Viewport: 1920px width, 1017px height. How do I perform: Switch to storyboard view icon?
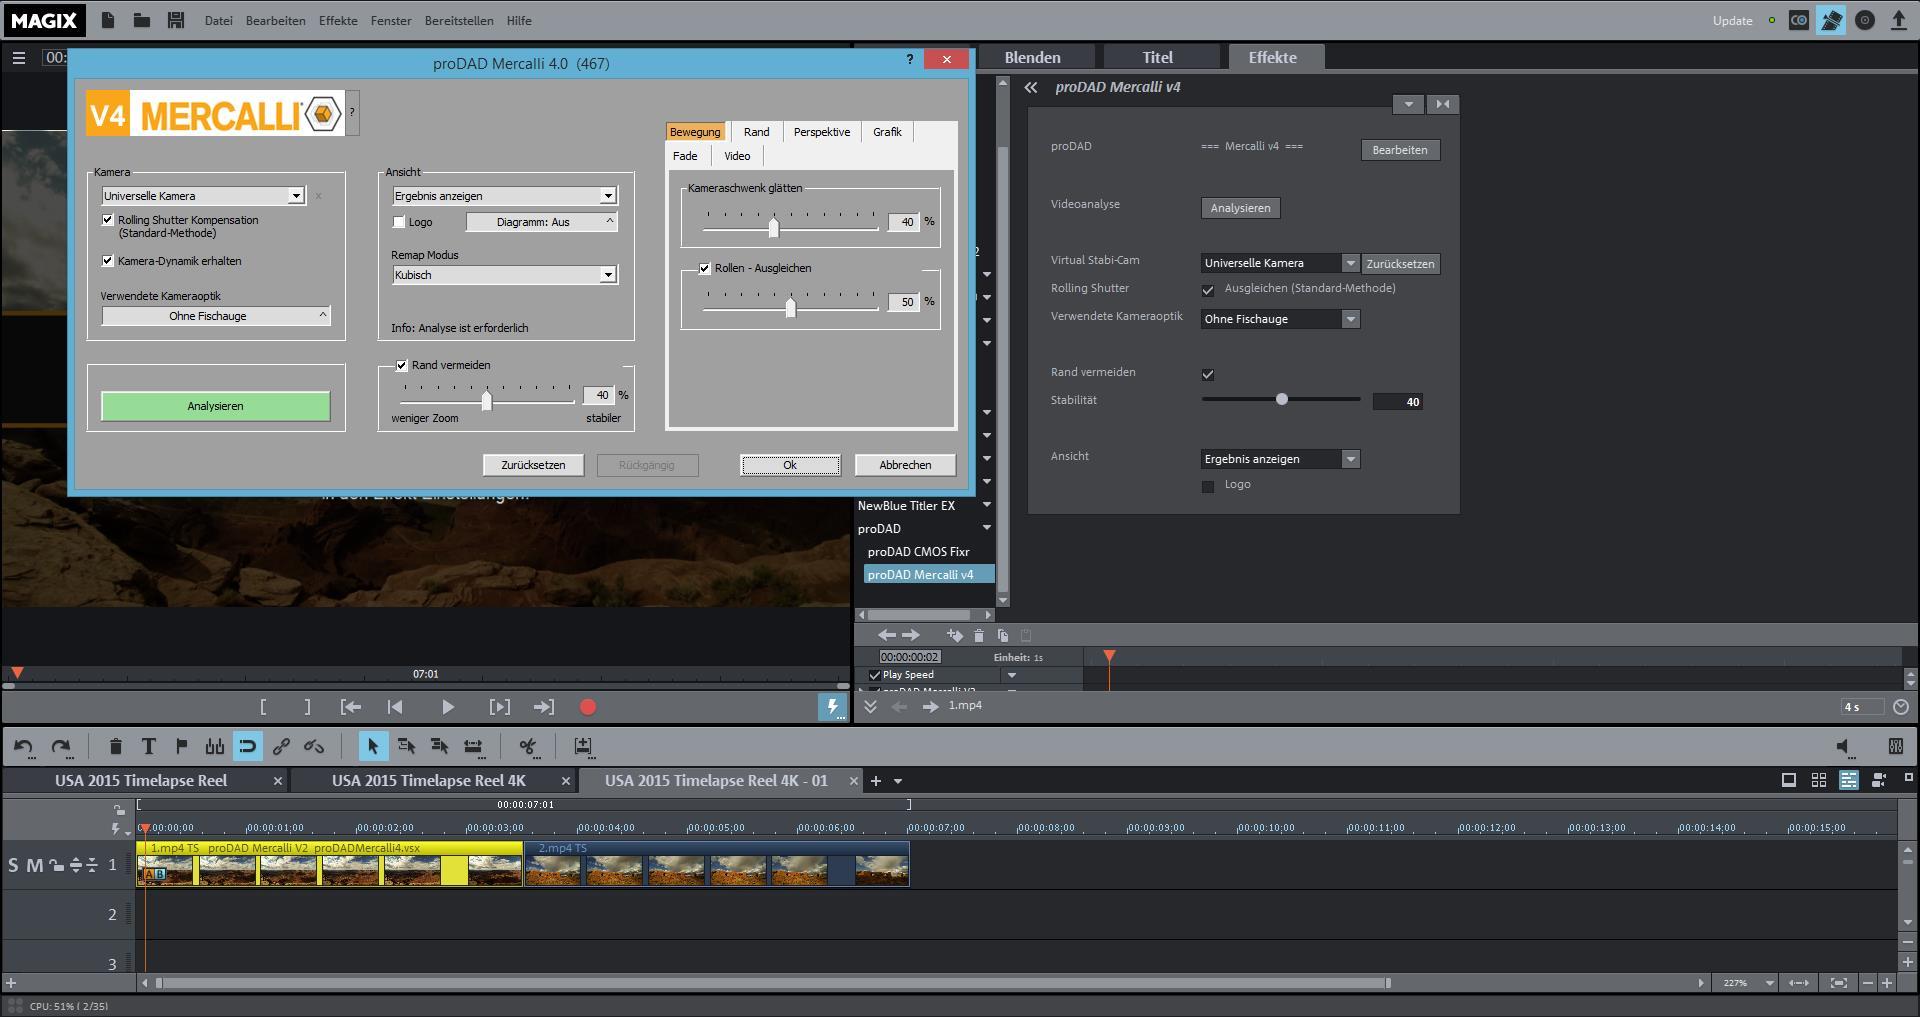1789,780
